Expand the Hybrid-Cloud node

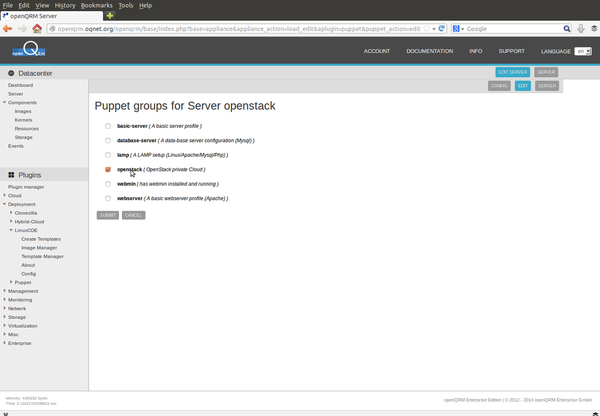(11, 222)
